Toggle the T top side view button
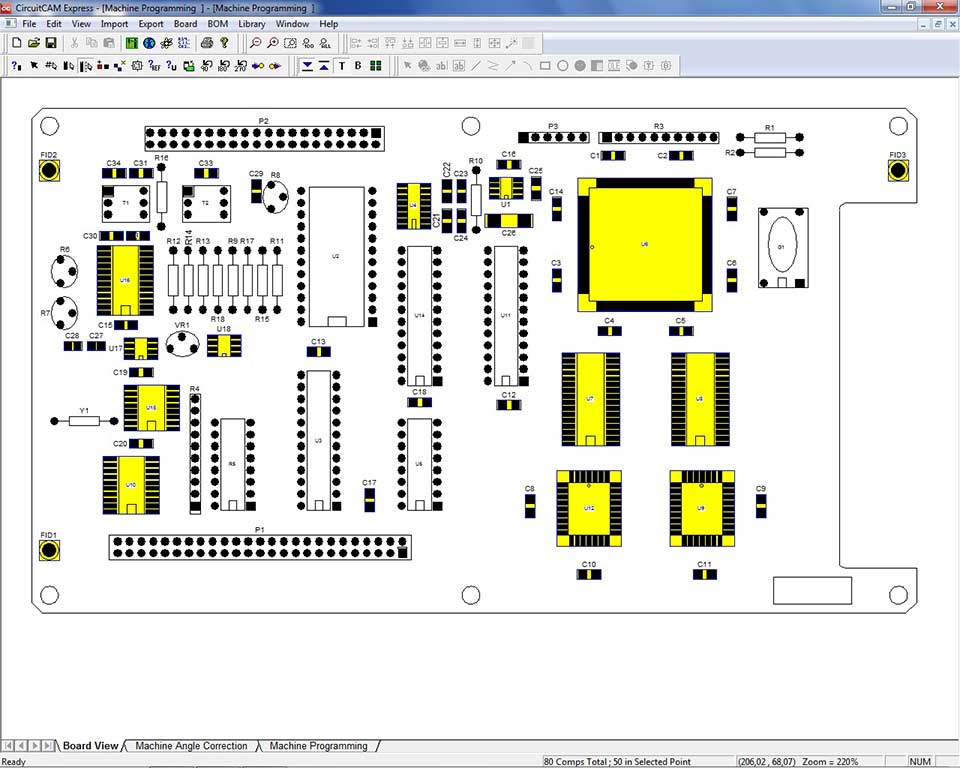960x768 pixels. click(x=342, y=66)
